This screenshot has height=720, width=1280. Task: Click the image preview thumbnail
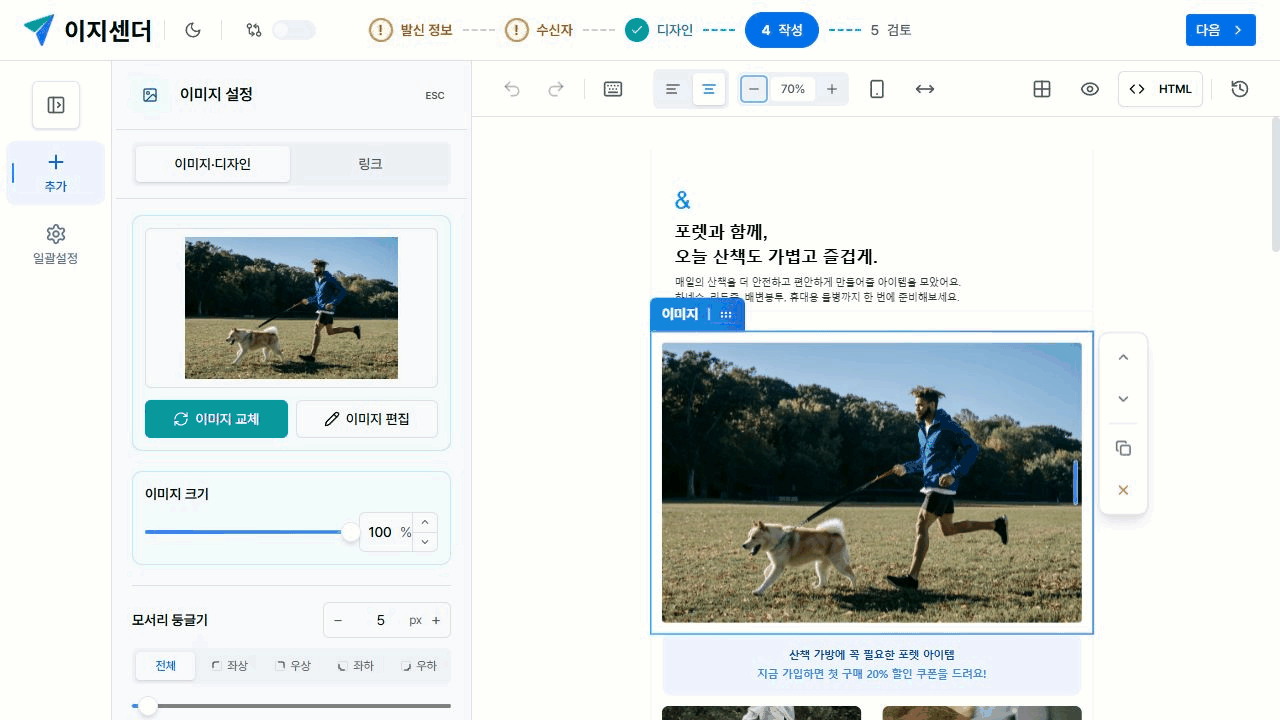(x=291, y=308)
